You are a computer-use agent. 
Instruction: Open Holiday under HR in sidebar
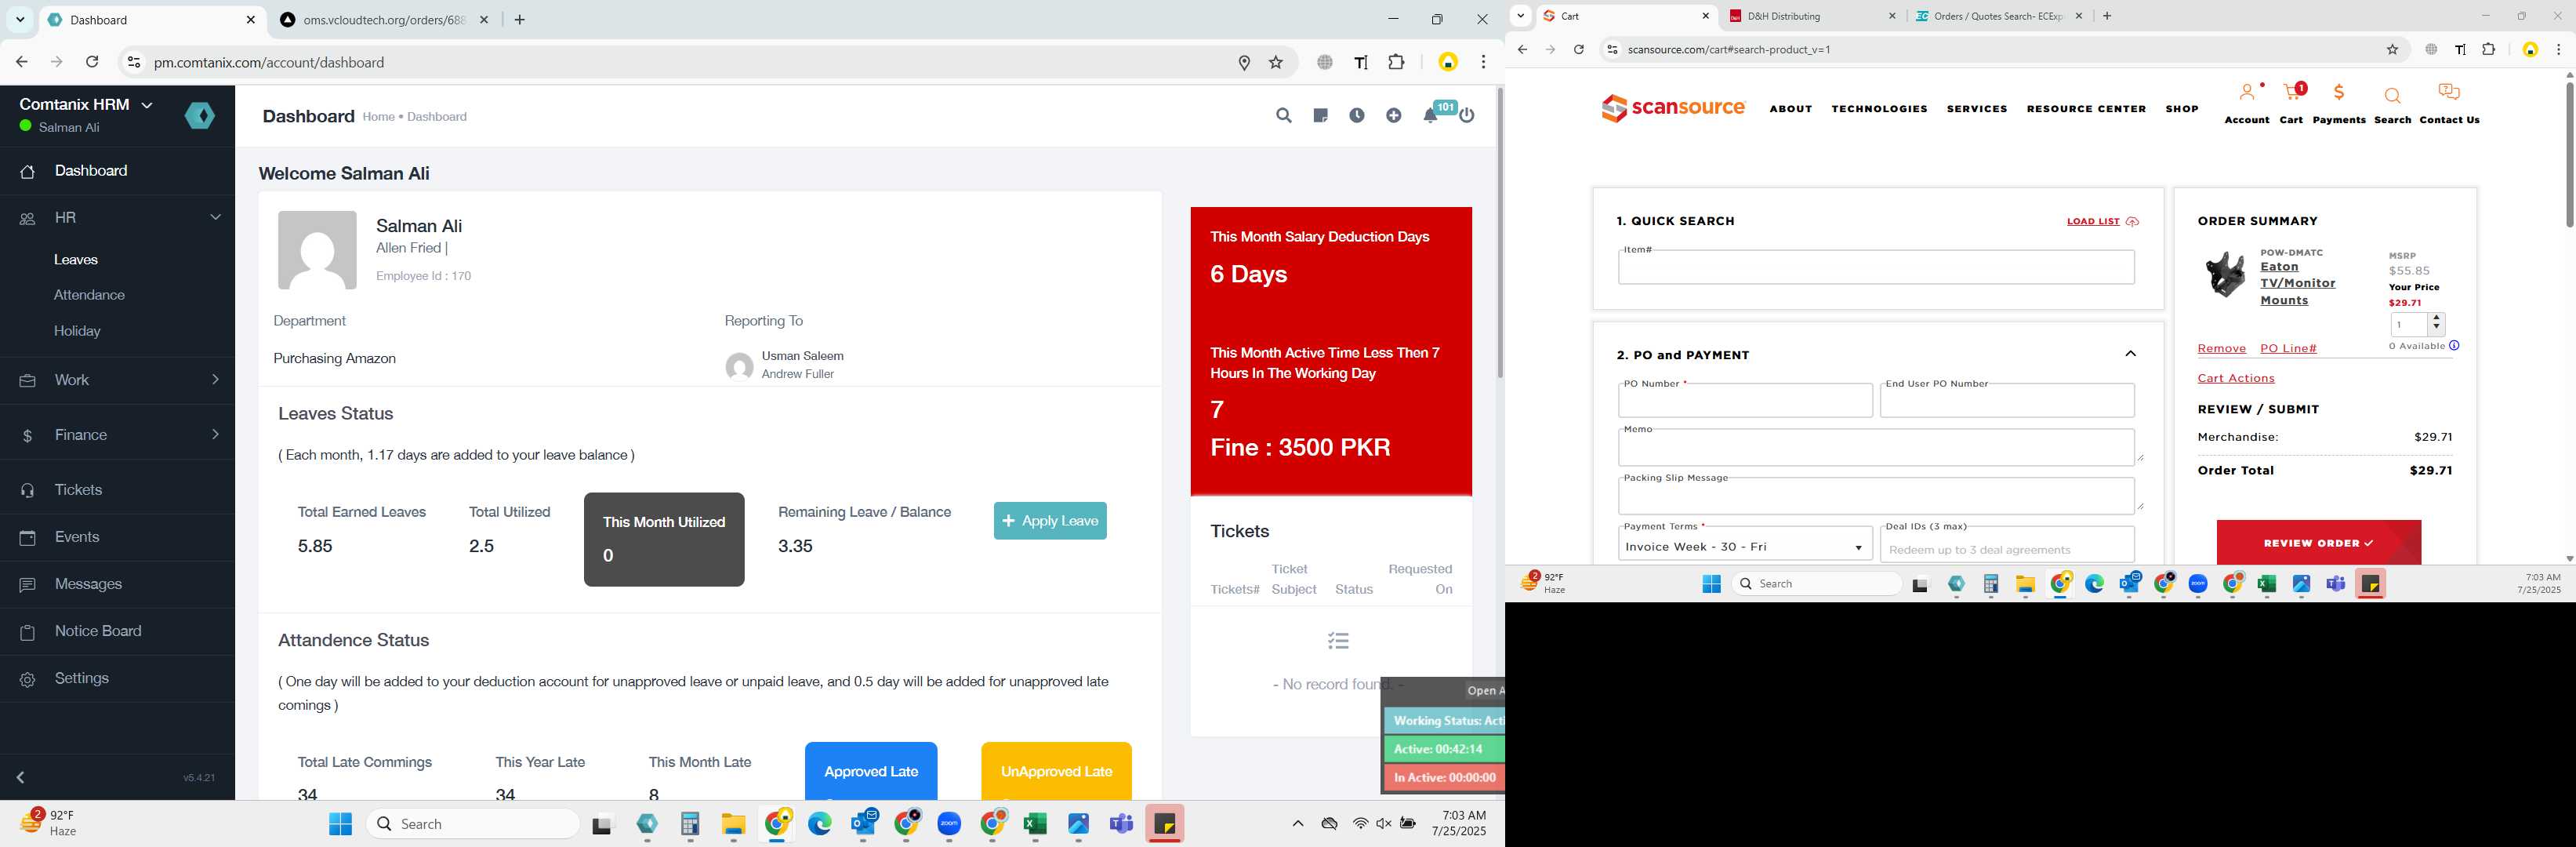point(77,331)
